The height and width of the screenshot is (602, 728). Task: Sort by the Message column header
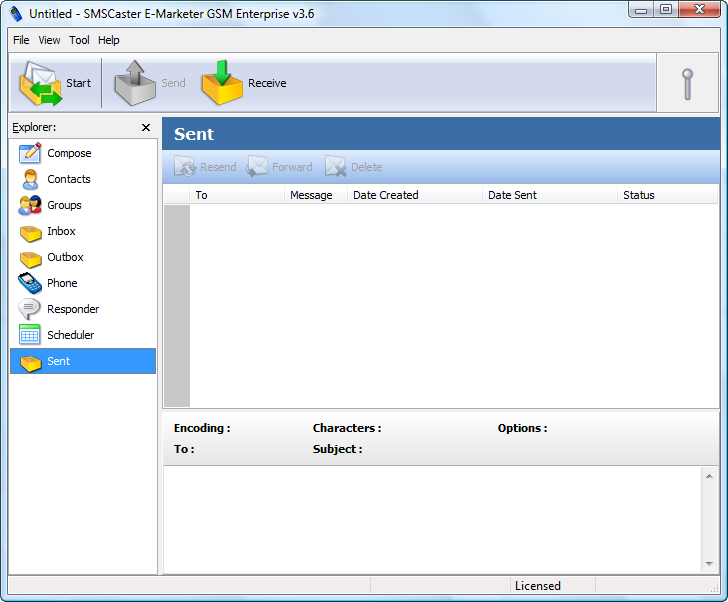(x=316, y=195)
